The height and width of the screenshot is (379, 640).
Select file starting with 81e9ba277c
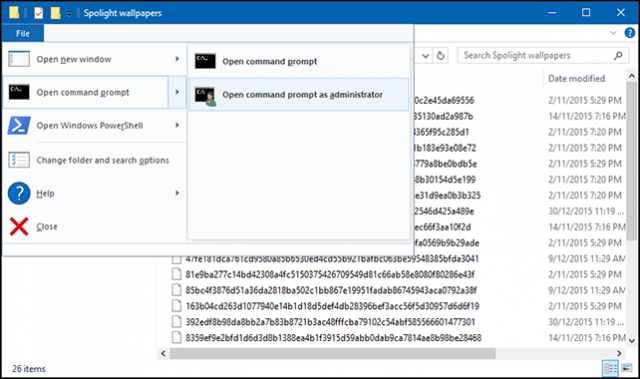(330, 275)
